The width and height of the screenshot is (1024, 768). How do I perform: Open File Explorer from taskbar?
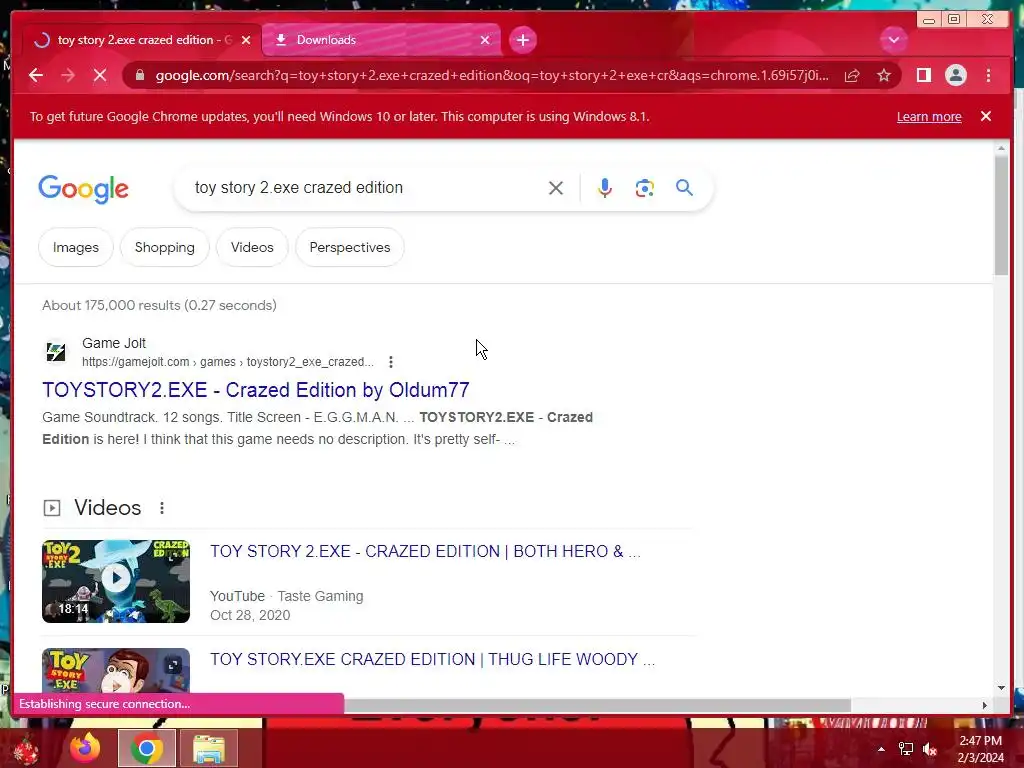click(208, 748)
